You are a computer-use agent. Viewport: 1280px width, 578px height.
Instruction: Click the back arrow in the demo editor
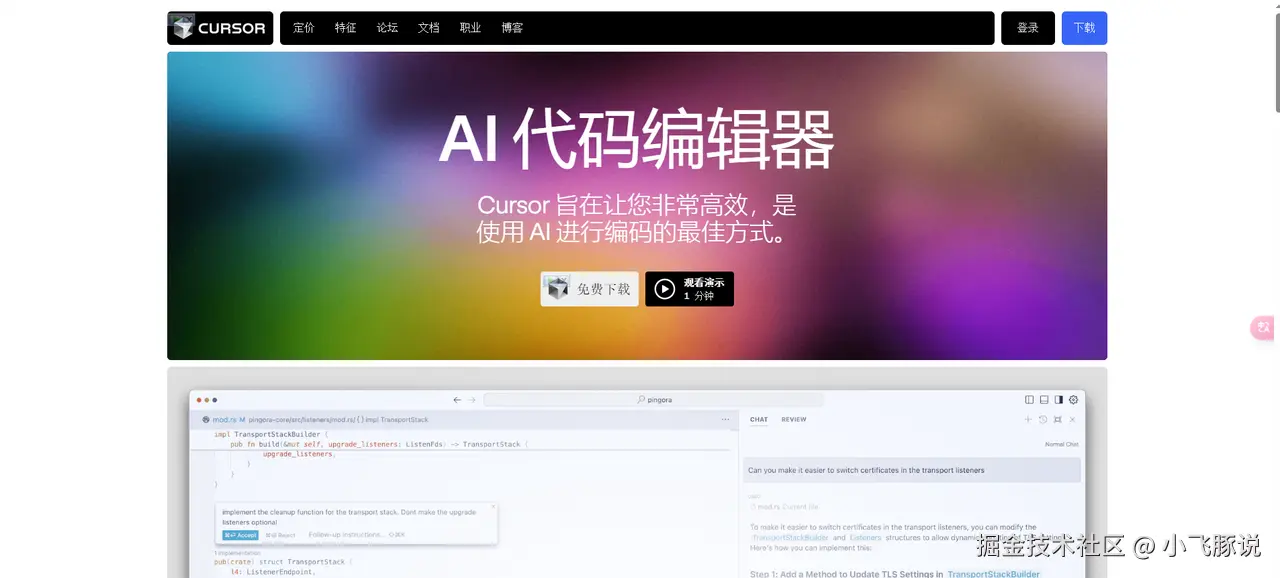[457, 400]
